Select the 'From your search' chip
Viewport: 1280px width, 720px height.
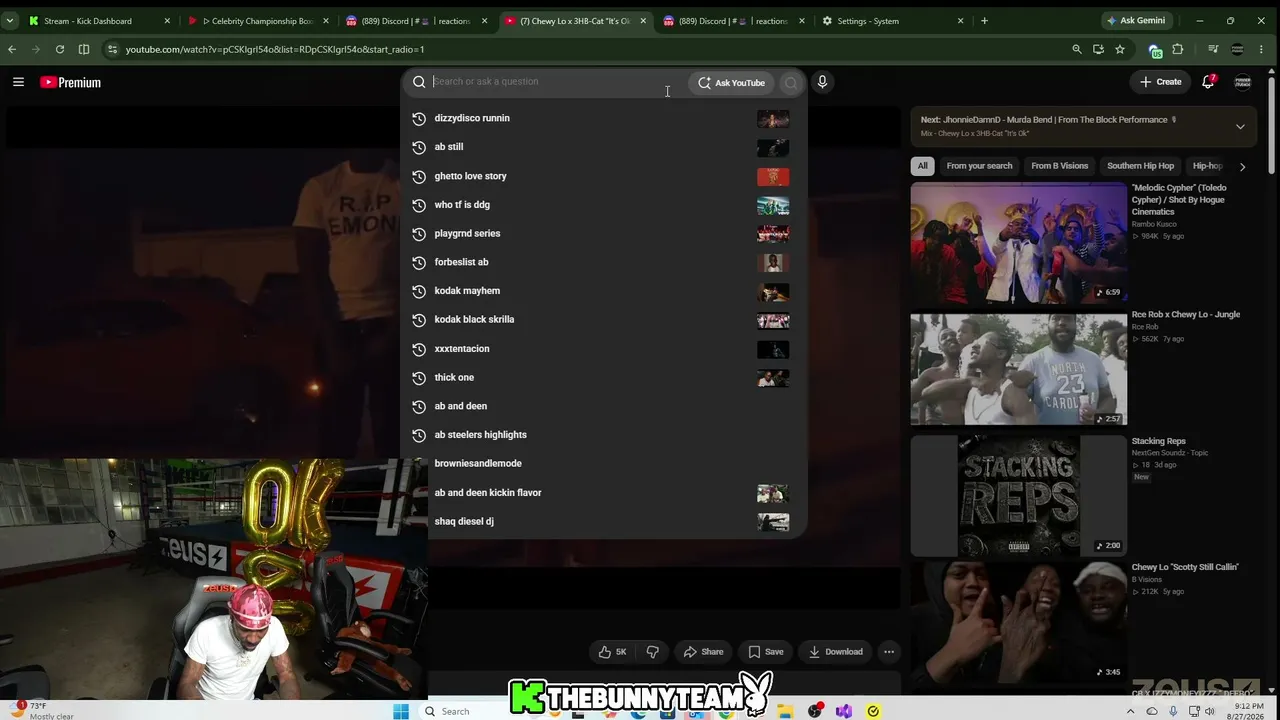[x=979, y=166]
